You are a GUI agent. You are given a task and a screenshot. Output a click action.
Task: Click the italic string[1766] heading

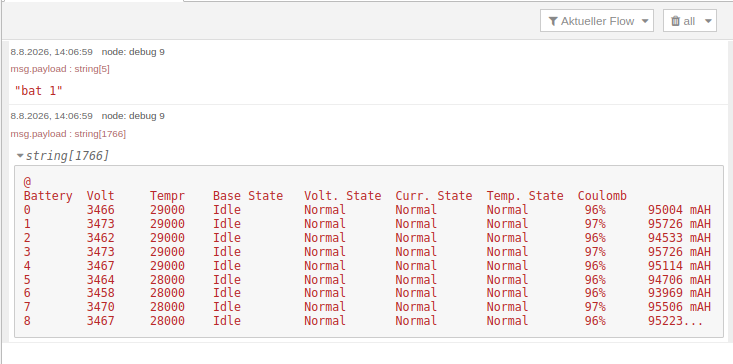pyautogui.click(x=67, y=156)
